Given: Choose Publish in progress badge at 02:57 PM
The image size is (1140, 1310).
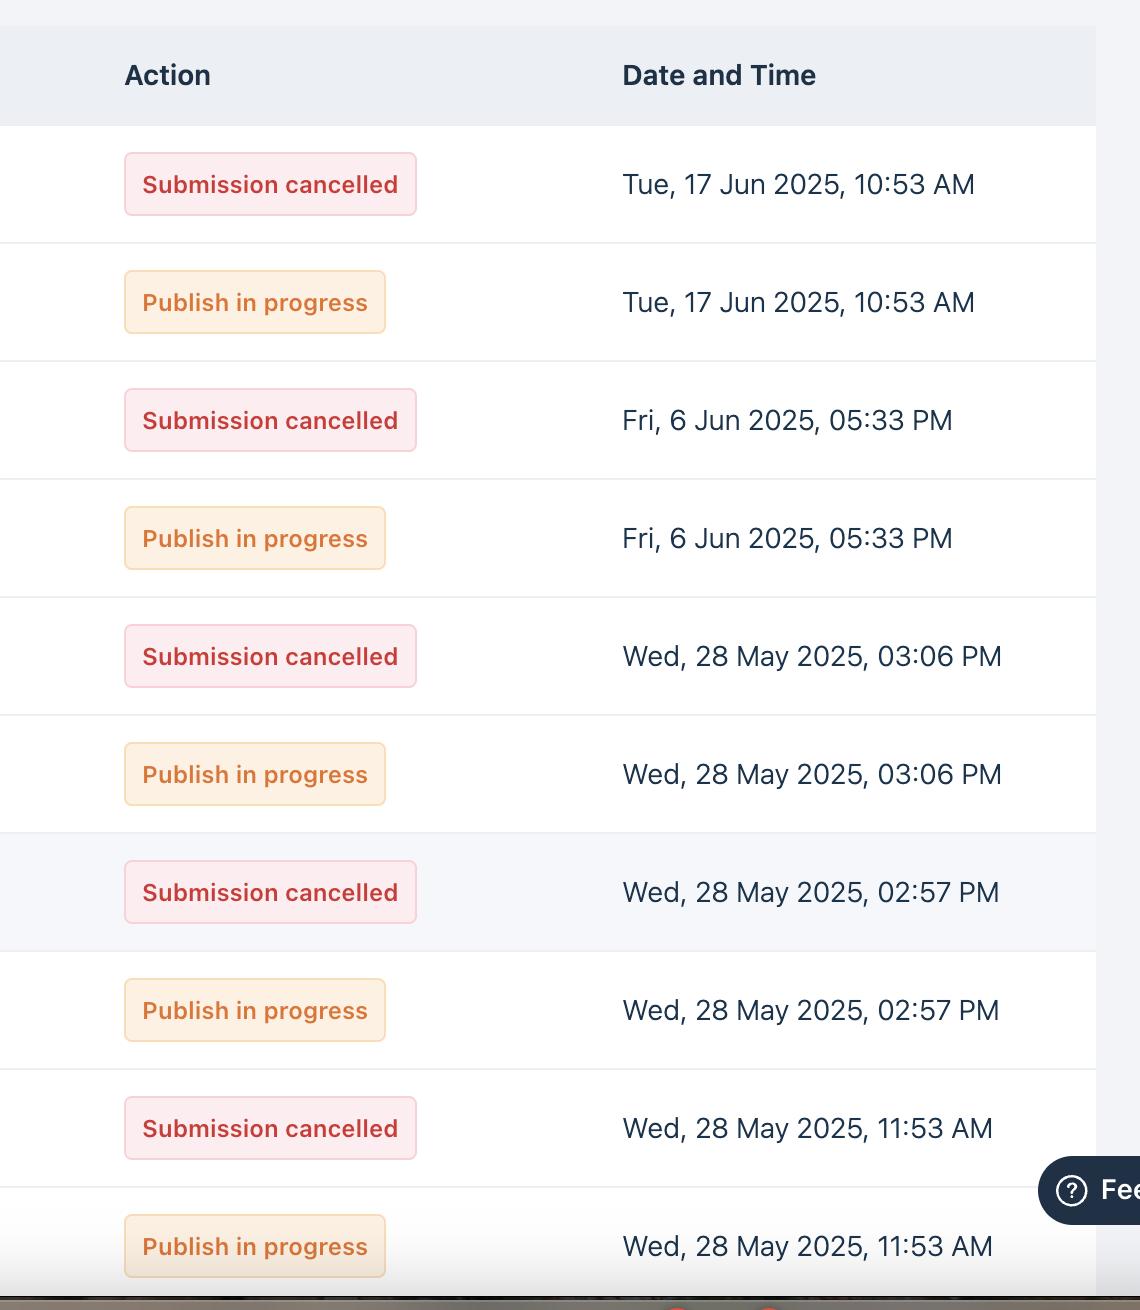Looking at the screenshot, I should 255,1011.
